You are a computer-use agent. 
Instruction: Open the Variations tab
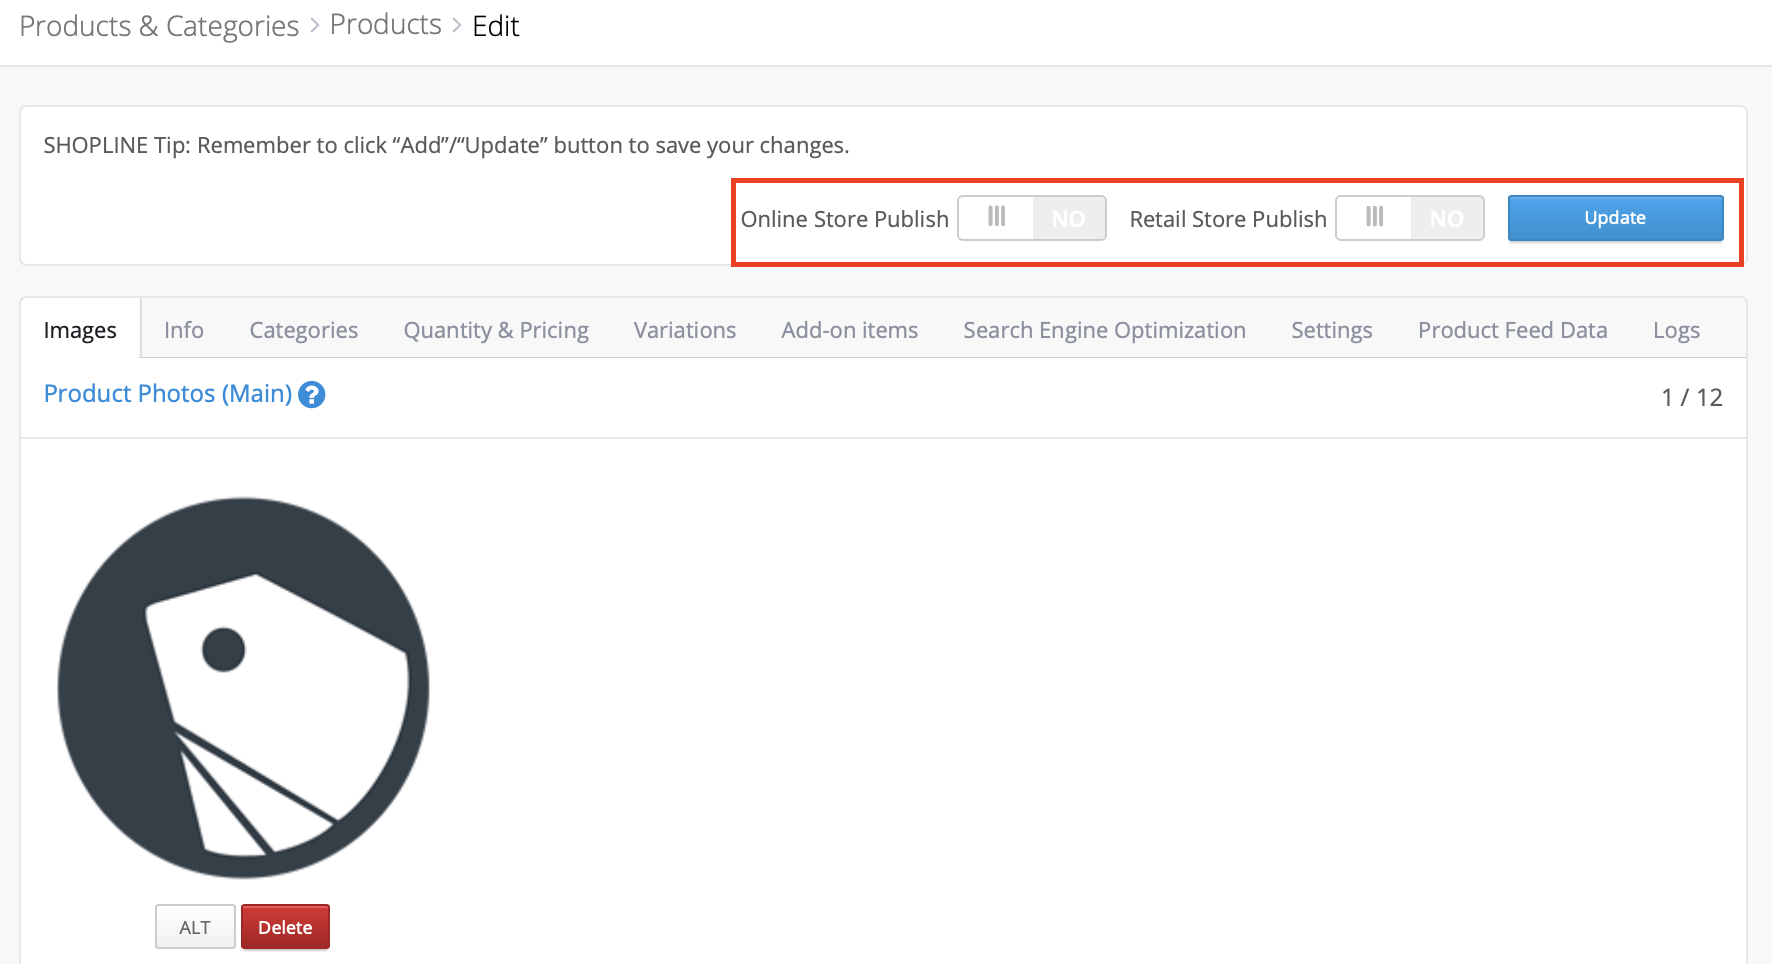click(685, 330)
